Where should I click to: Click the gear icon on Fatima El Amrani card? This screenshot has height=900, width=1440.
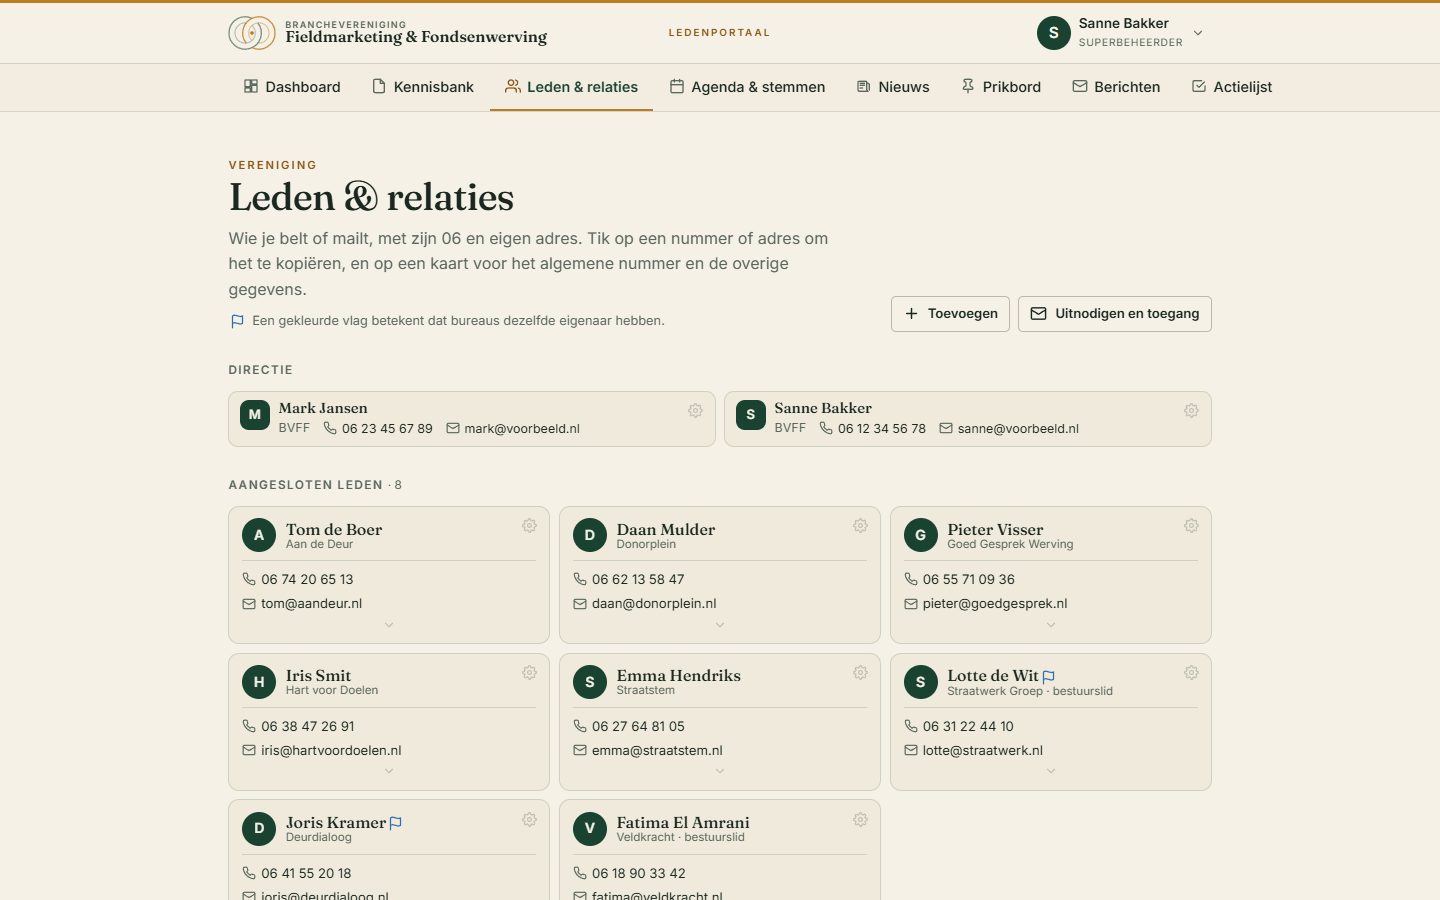point(860,820)
